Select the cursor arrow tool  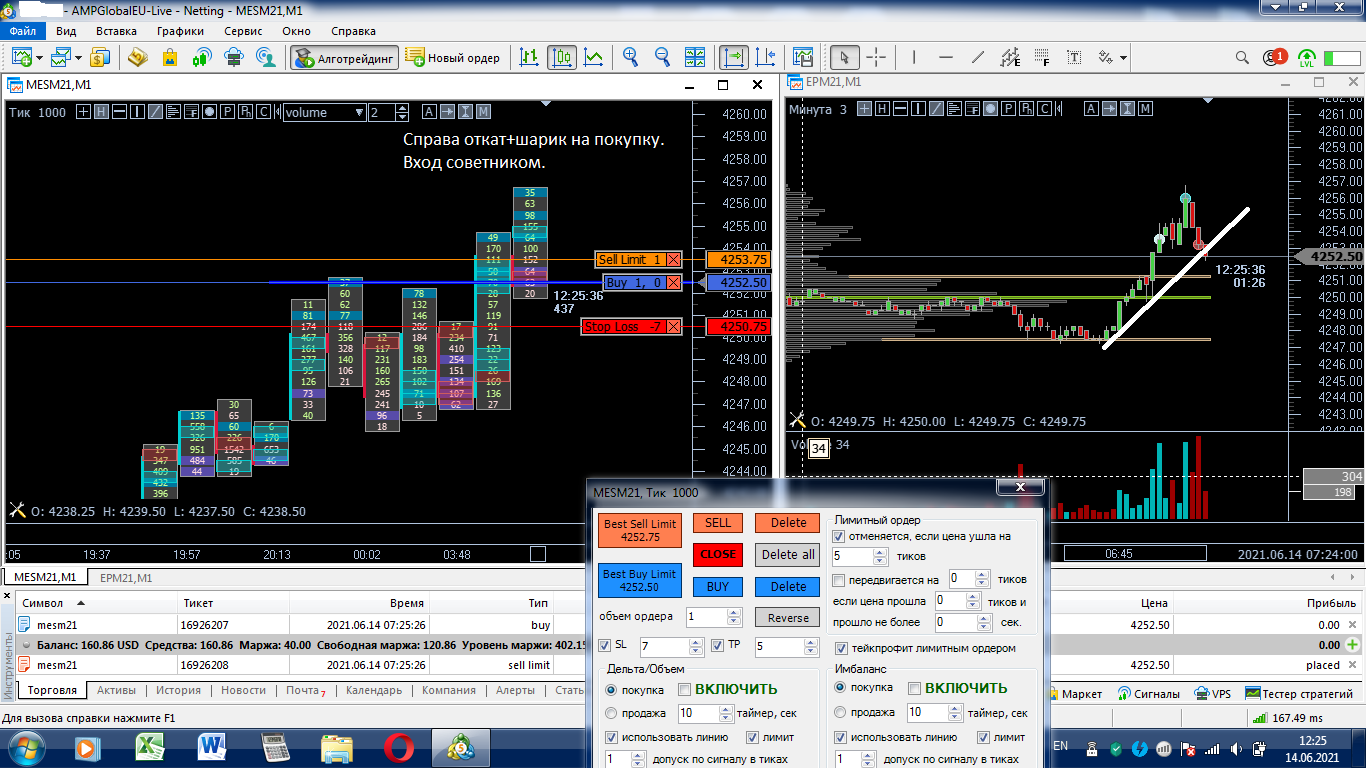(x=845, y=58)
